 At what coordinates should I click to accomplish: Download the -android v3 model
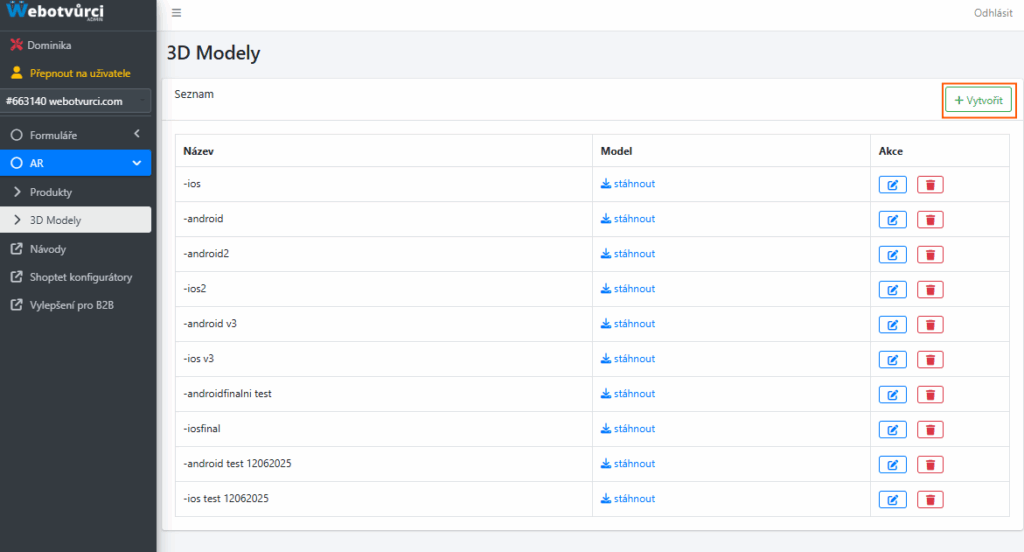coord(628,323)
